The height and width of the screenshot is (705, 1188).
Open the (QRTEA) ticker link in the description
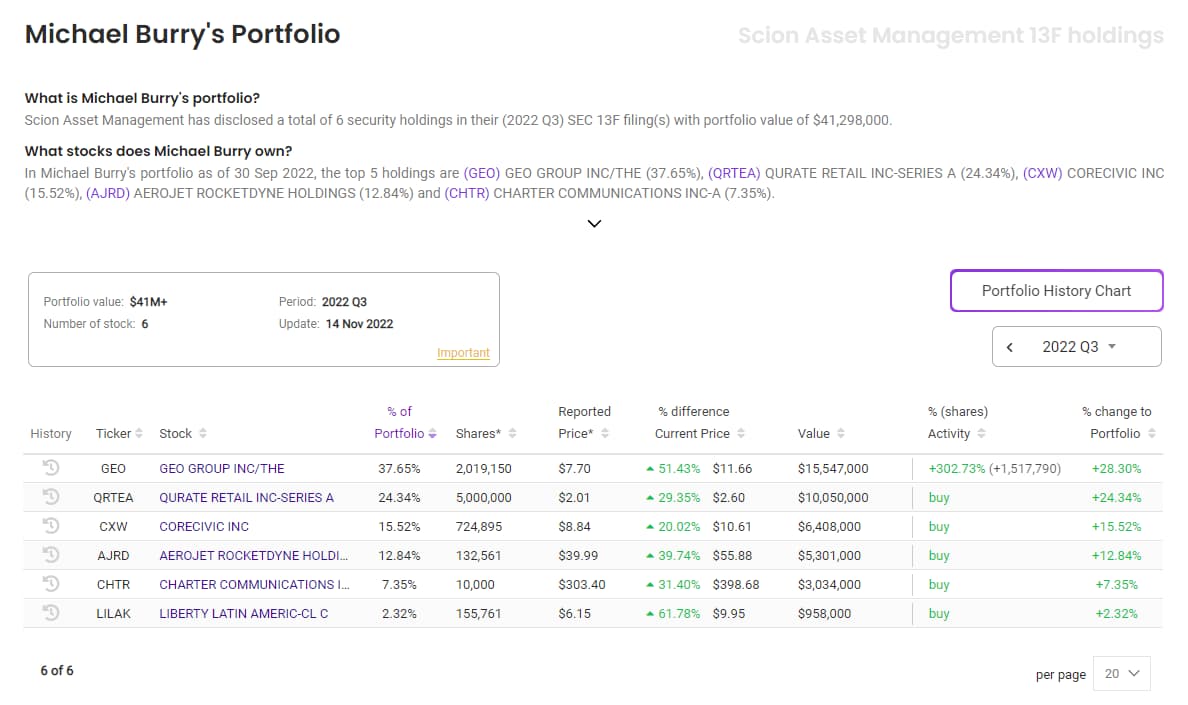pos(733,173)
